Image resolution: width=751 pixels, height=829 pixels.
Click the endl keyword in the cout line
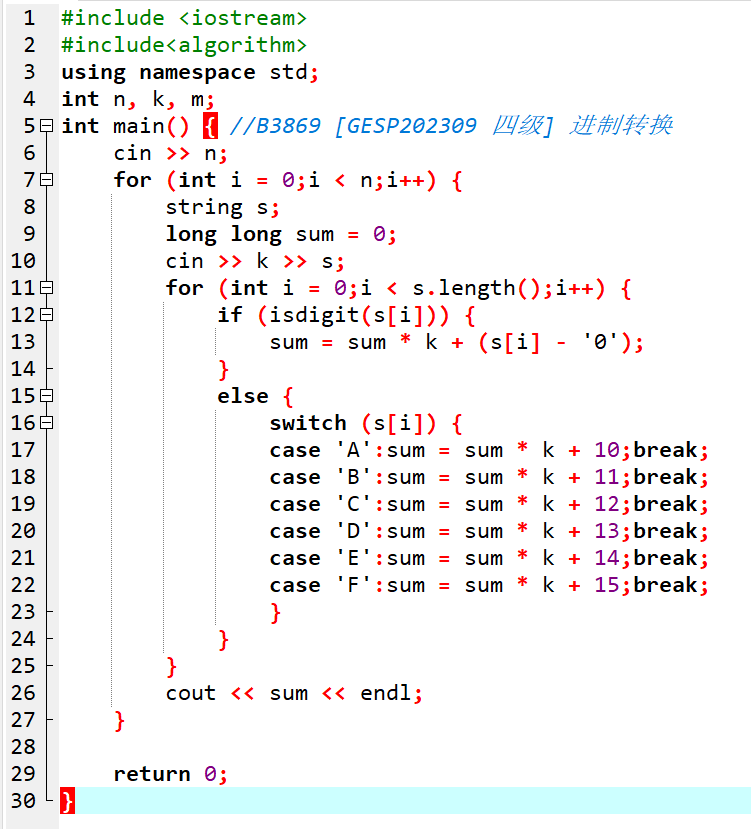386,693
